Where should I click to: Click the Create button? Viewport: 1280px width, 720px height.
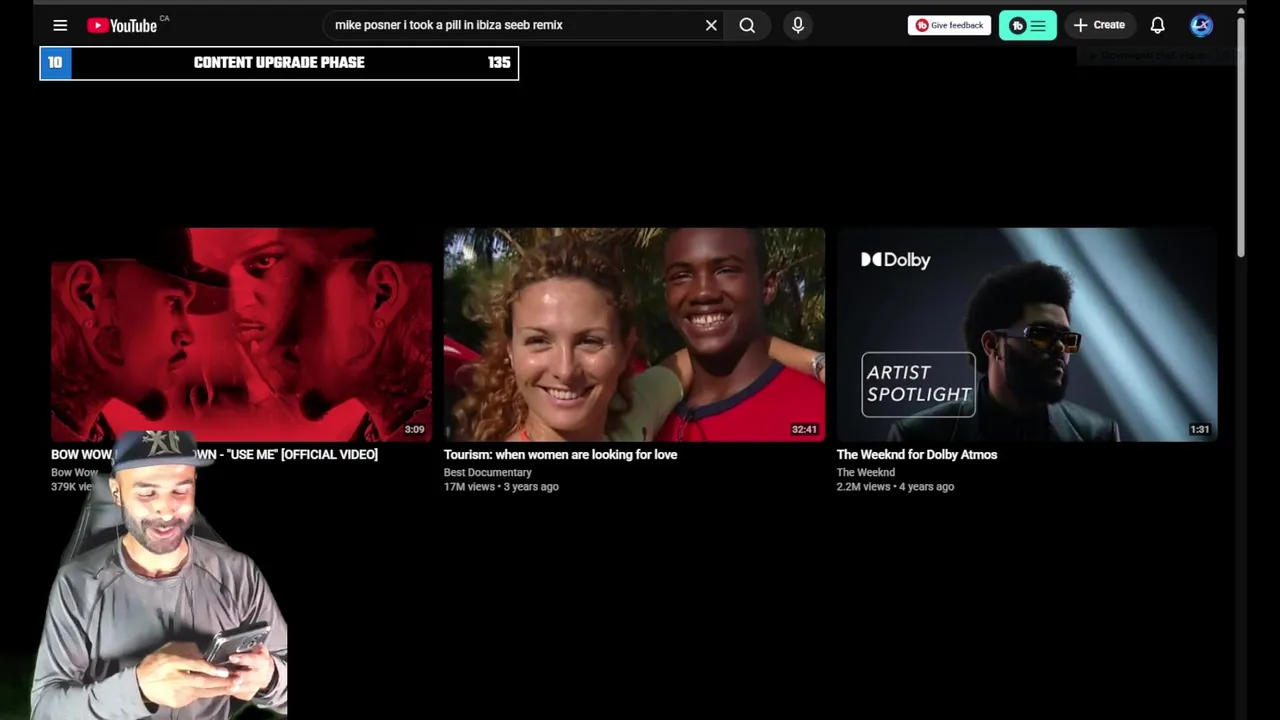point(1099,25)
